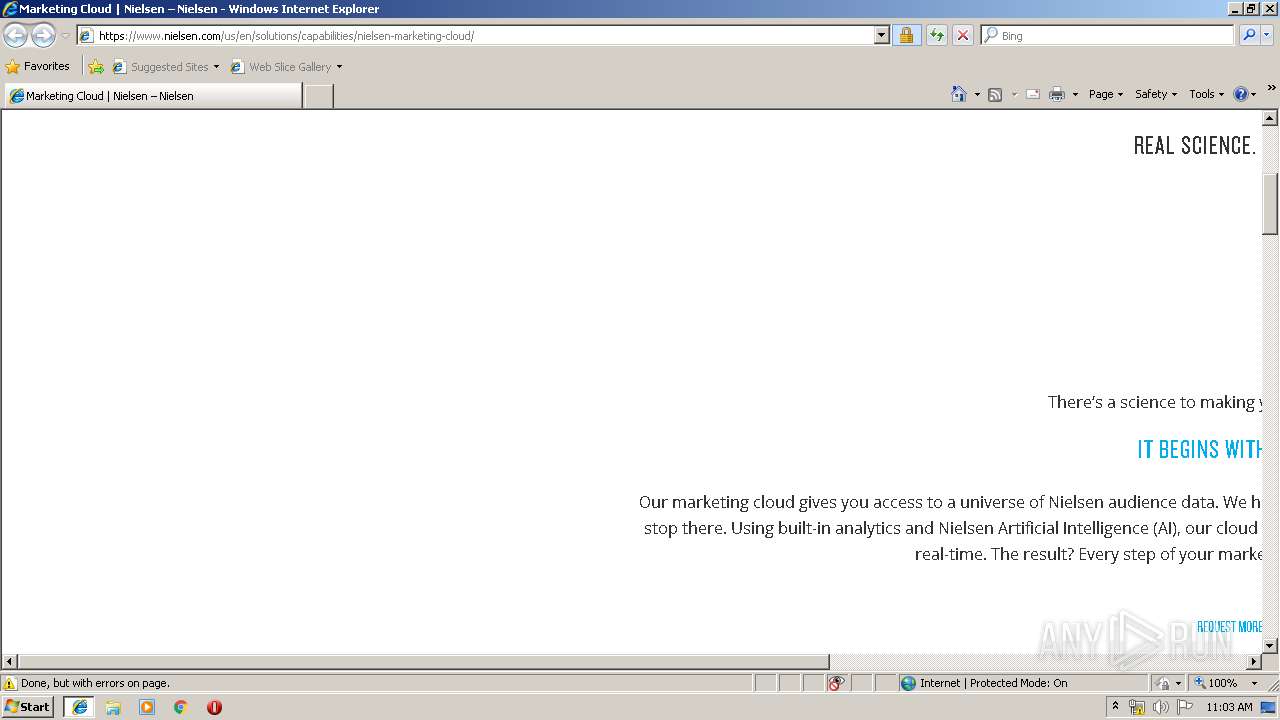
Task: Open the RSS feeds icon
Action: coord(995,94)
